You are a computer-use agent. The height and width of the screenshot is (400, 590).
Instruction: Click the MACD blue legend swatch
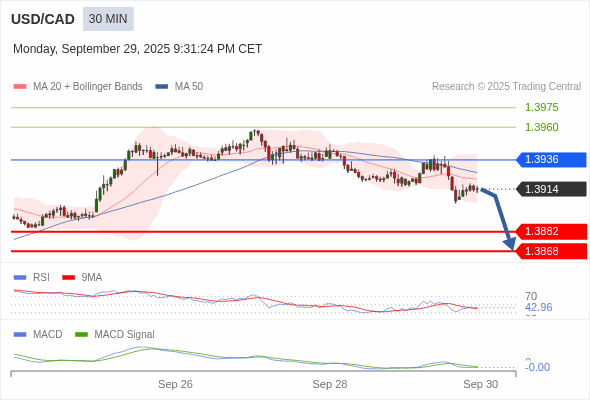point(20,335)
